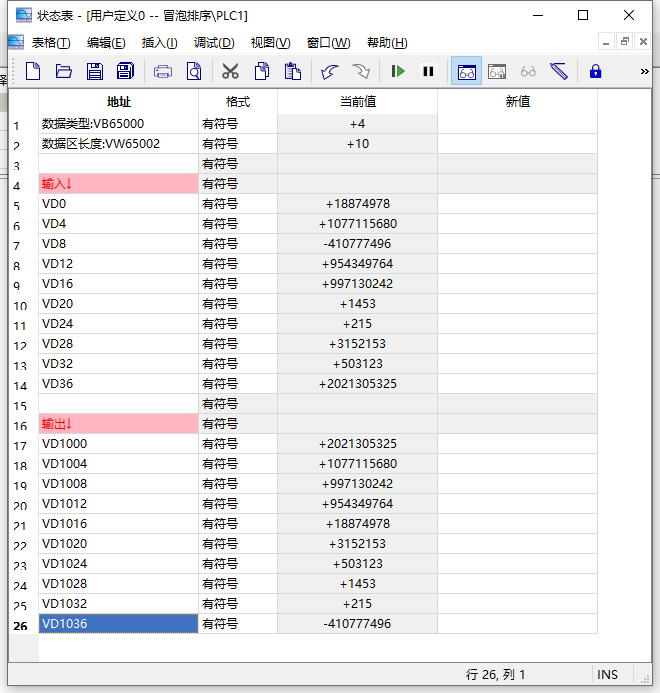Select the VD0 address cell

(x=118, y=204)
